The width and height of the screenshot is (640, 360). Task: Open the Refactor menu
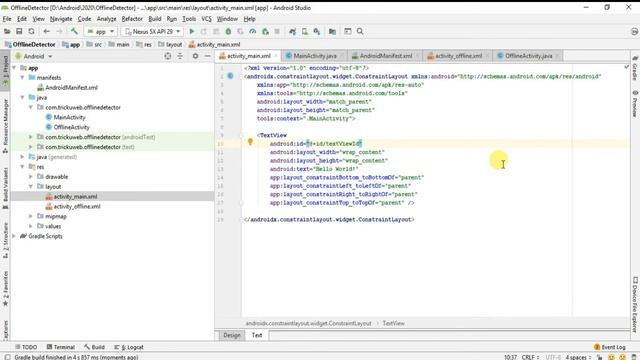point(132,19)
